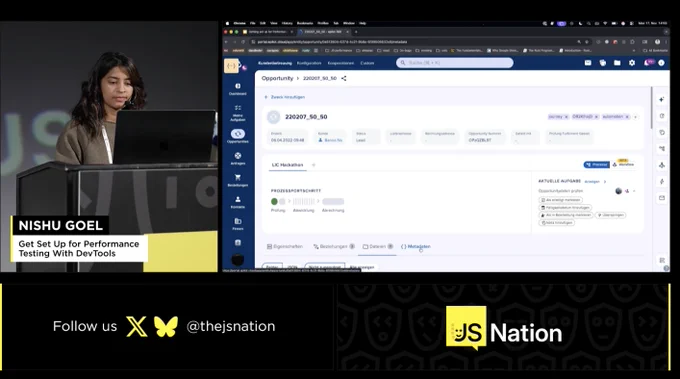Click the info icon in app header

[x=661, y=63]
